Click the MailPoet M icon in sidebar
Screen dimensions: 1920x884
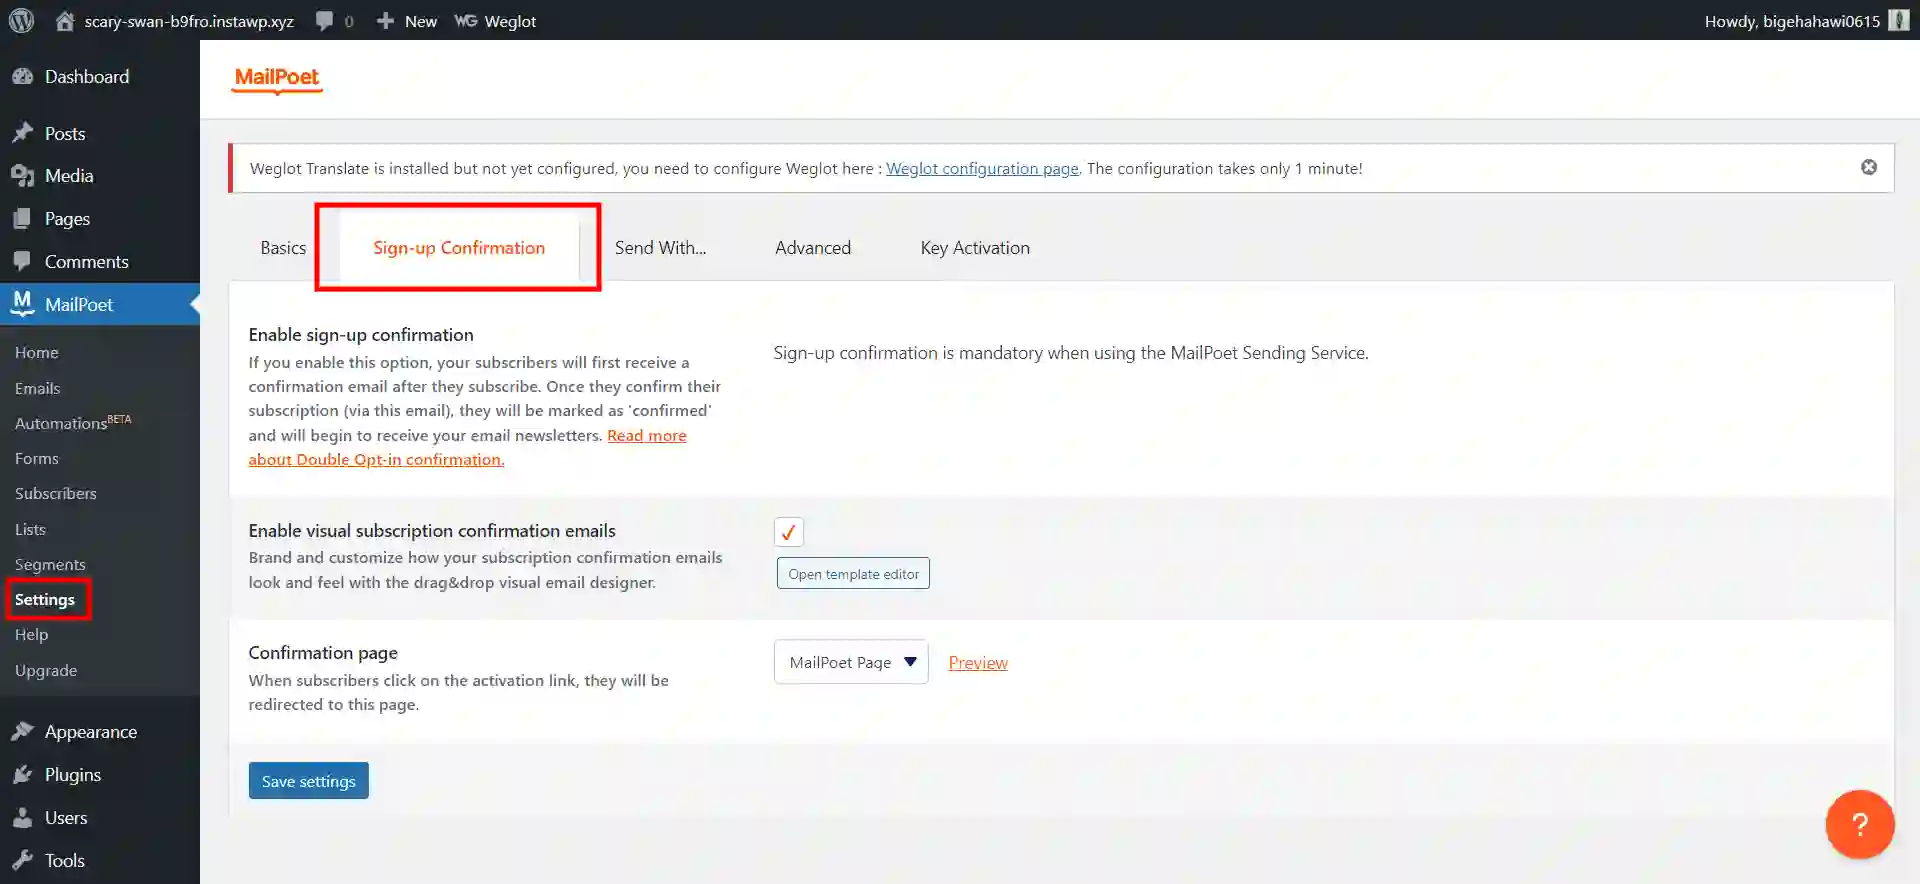pyautogui.click(x=22, y=304)
